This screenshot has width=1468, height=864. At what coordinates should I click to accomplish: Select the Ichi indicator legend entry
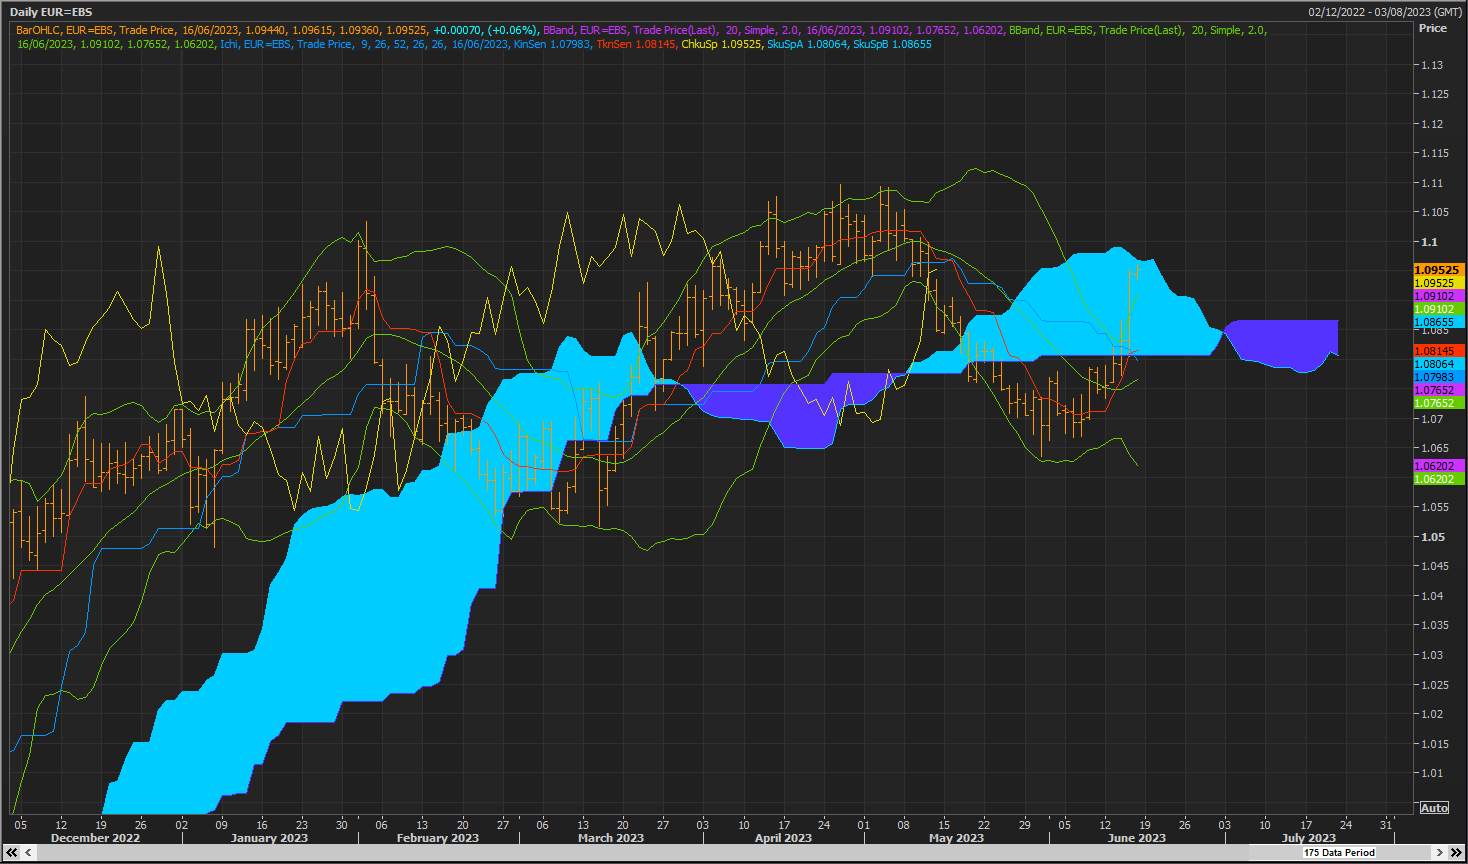pos(363,44)
